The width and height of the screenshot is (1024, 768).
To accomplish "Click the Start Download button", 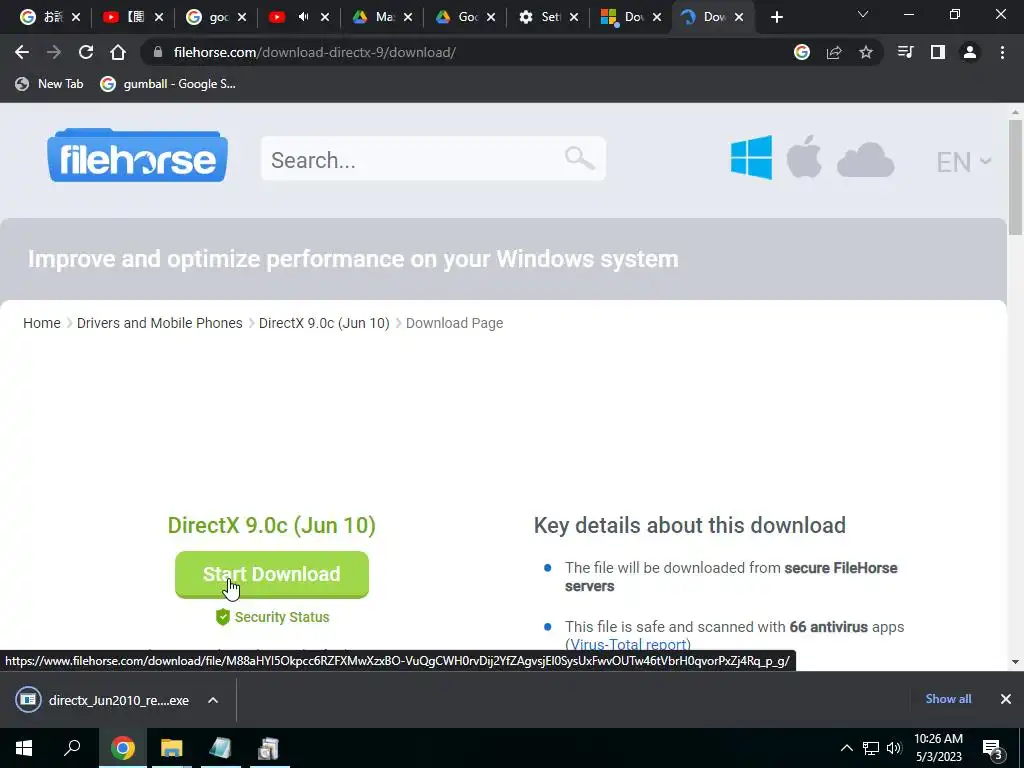I will coord(272,575).
